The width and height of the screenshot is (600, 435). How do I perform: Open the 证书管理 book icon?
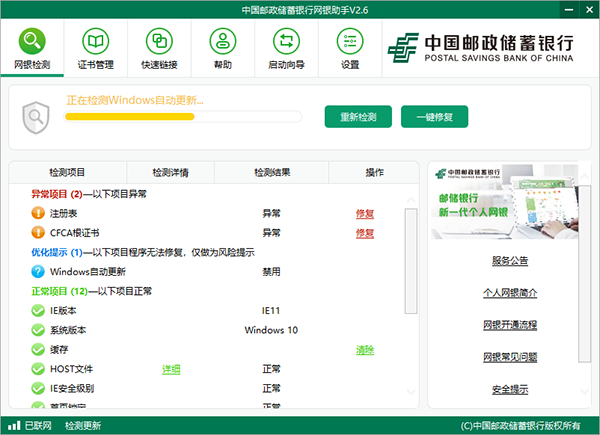(x=96, y=41)
